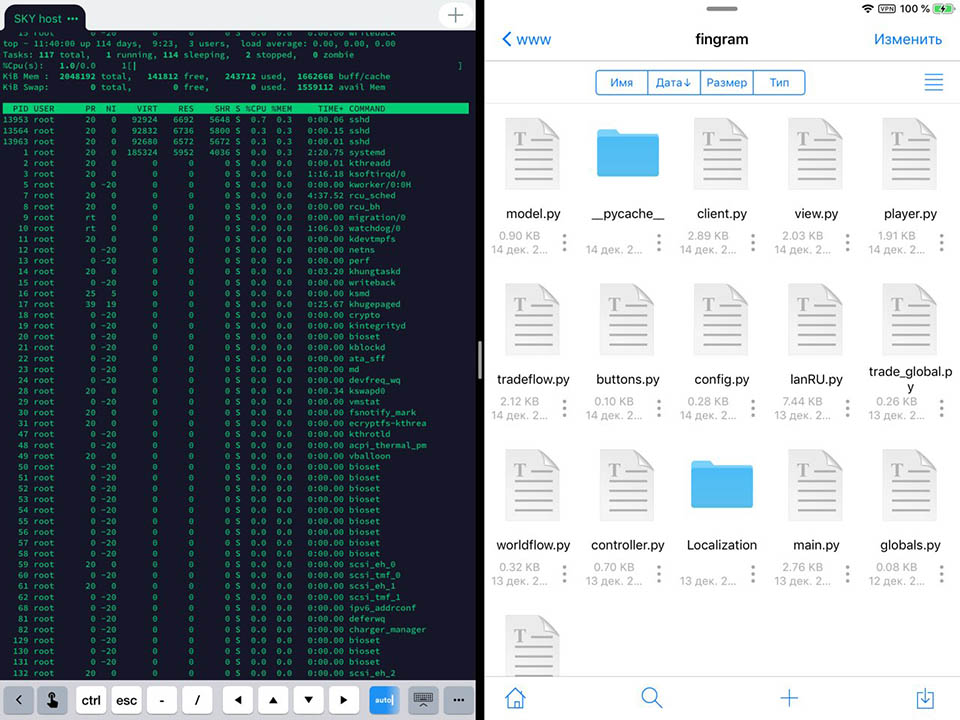Image resolution: width=960 pixels, height=720 pixels.
Task: Hide the on-screen keyboard icon
Action: coord(422,700)
